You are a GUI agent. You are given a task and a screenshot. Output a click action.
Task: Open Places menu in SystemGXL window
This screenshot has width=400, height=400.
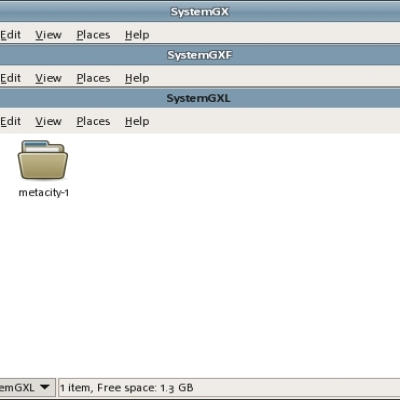click(x=93, y=121)
